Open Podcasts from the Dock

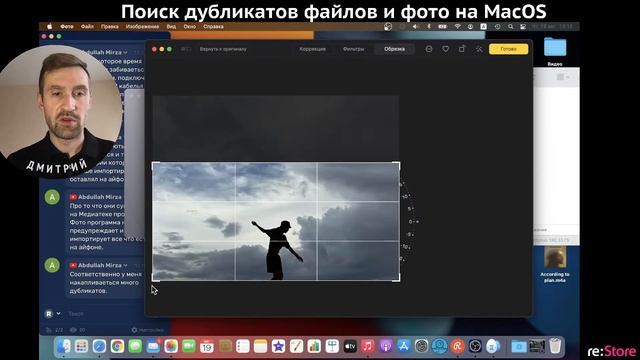pos(386,347)
